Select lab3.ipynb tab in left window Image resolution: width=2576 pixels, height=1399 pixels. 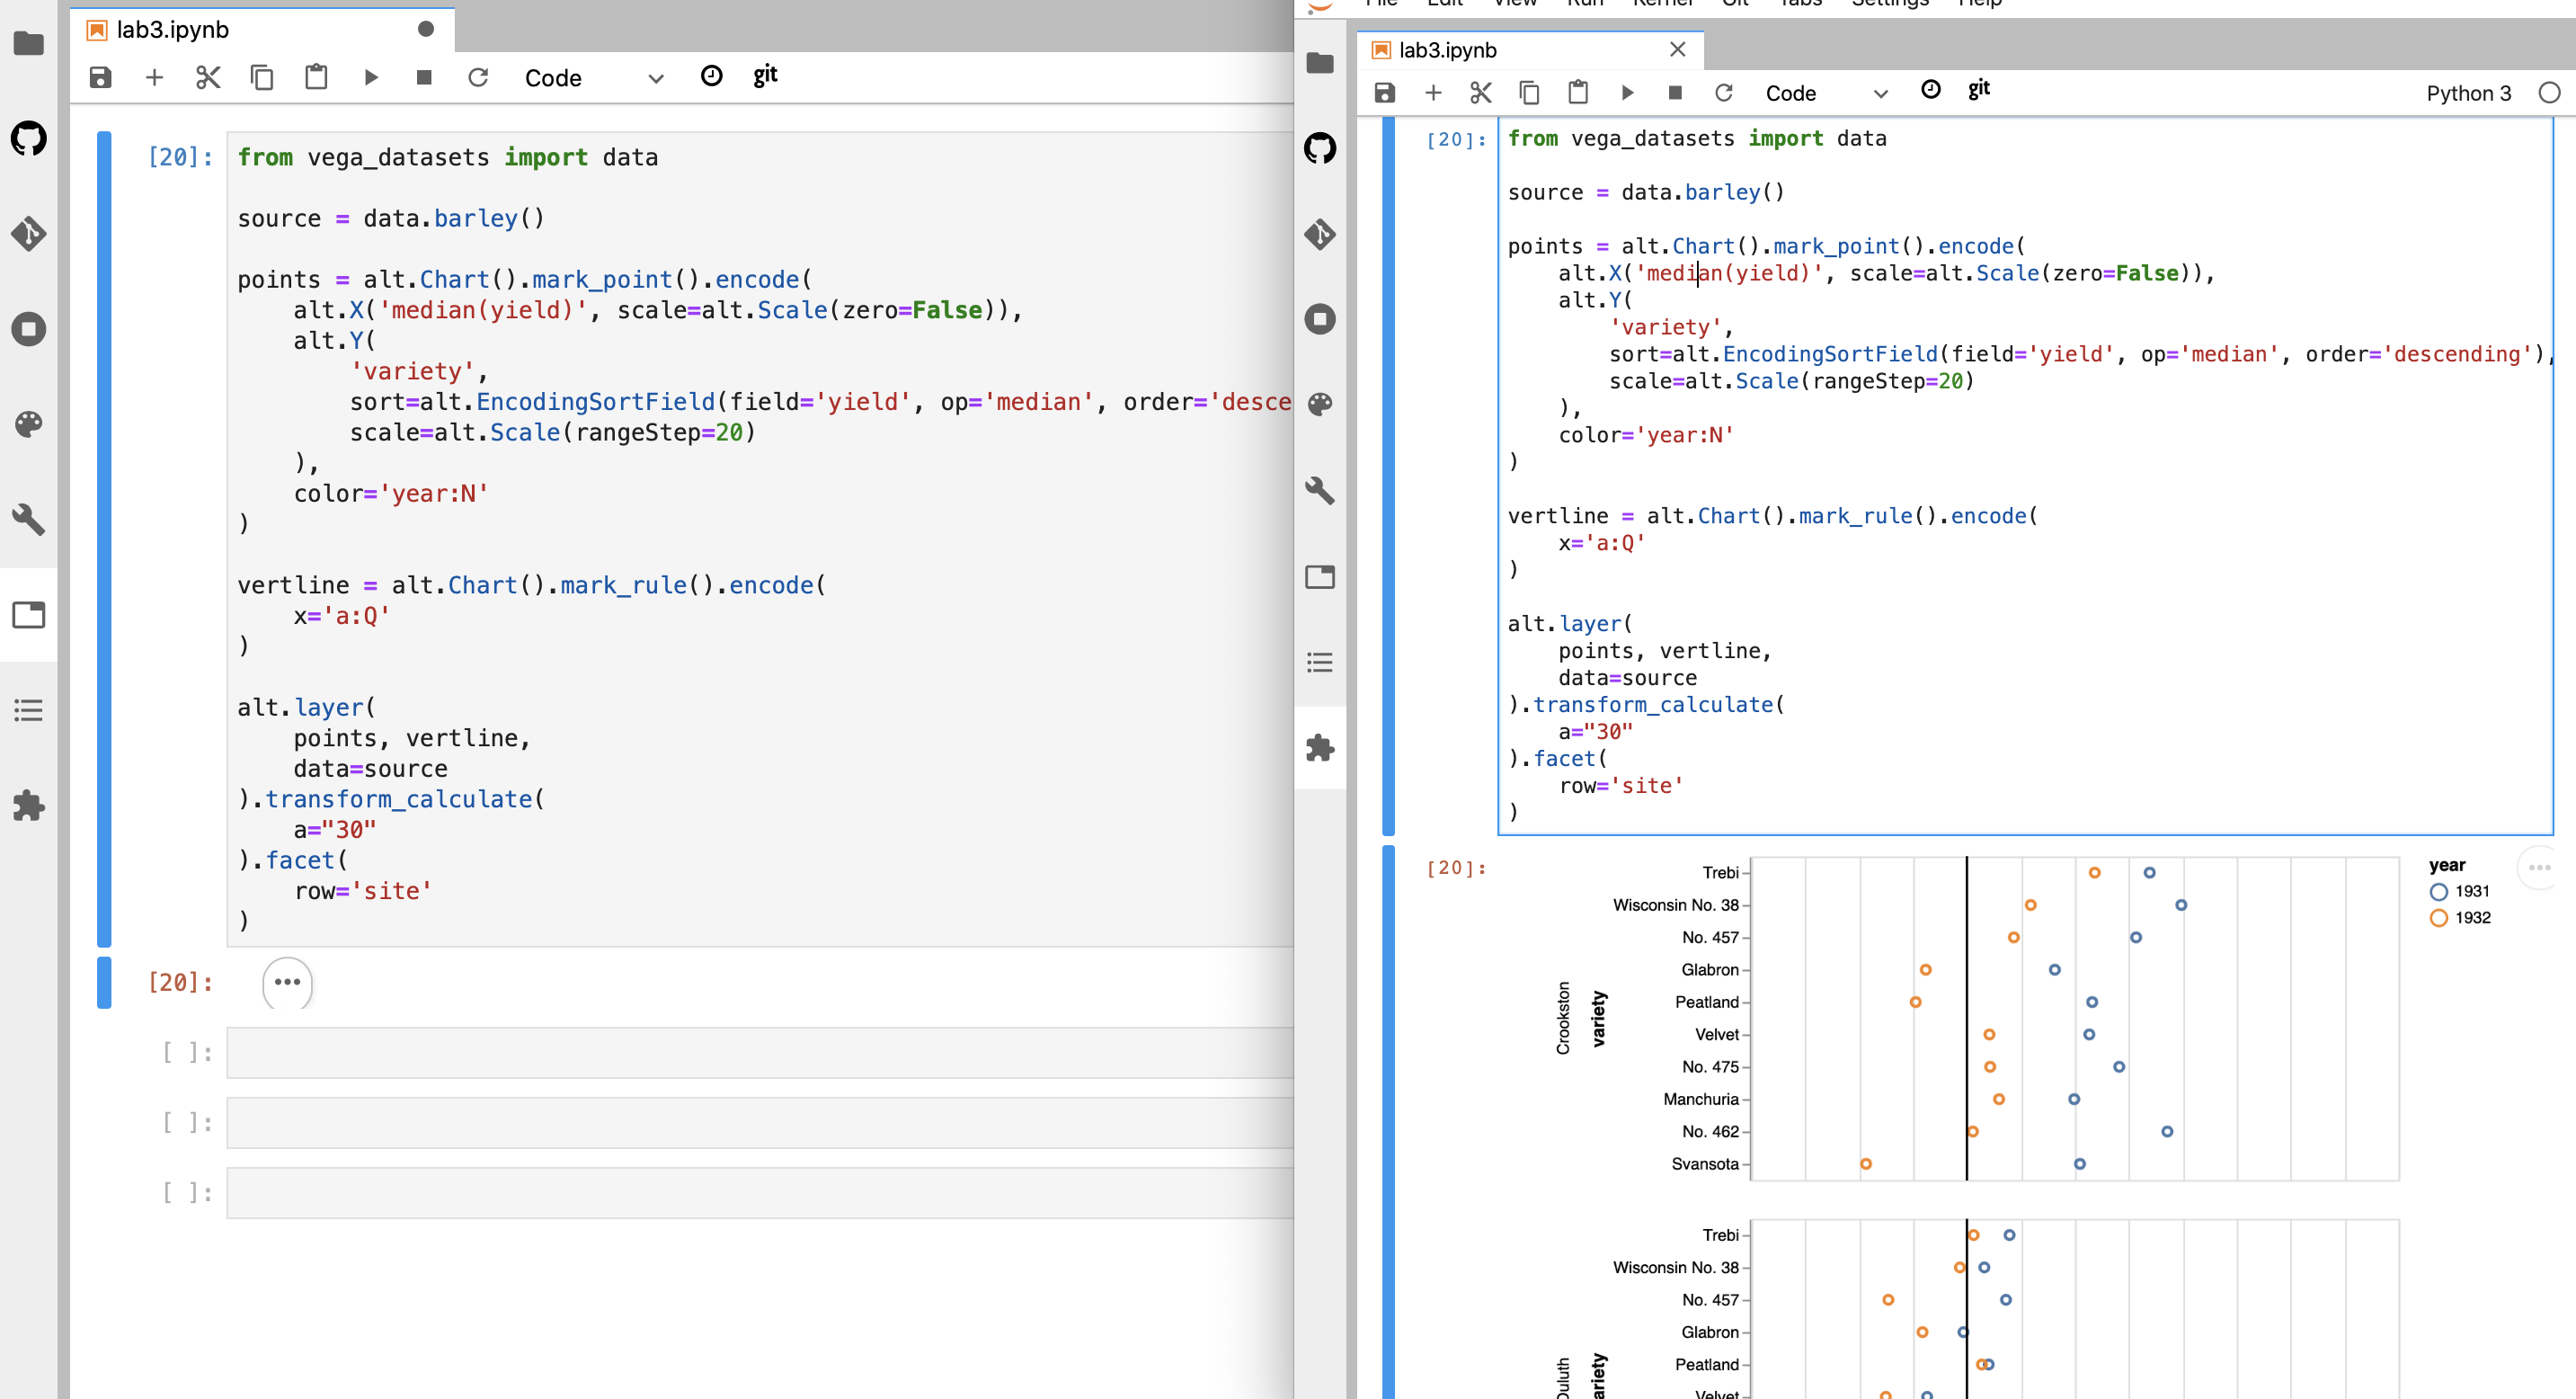pos(263,30)
